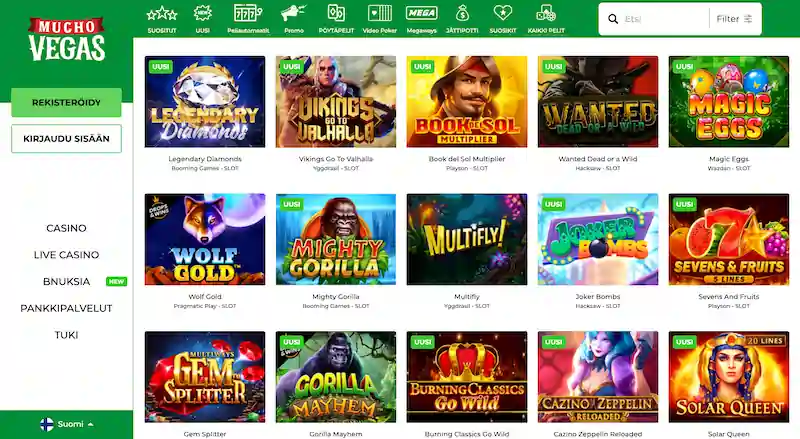Viewport: 800px width, 439px height.
Task: Open the Sevens & Fruits thumbnail
Action: [x=729, y=239]
